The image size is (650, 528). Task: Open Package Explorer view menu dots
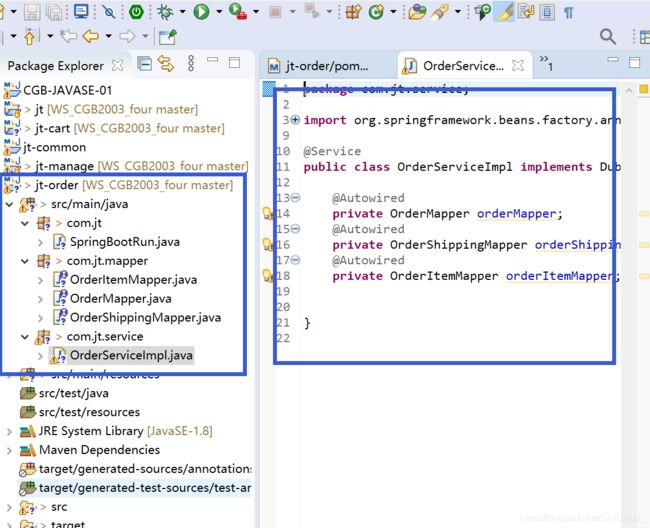click(x=191, y=63)
